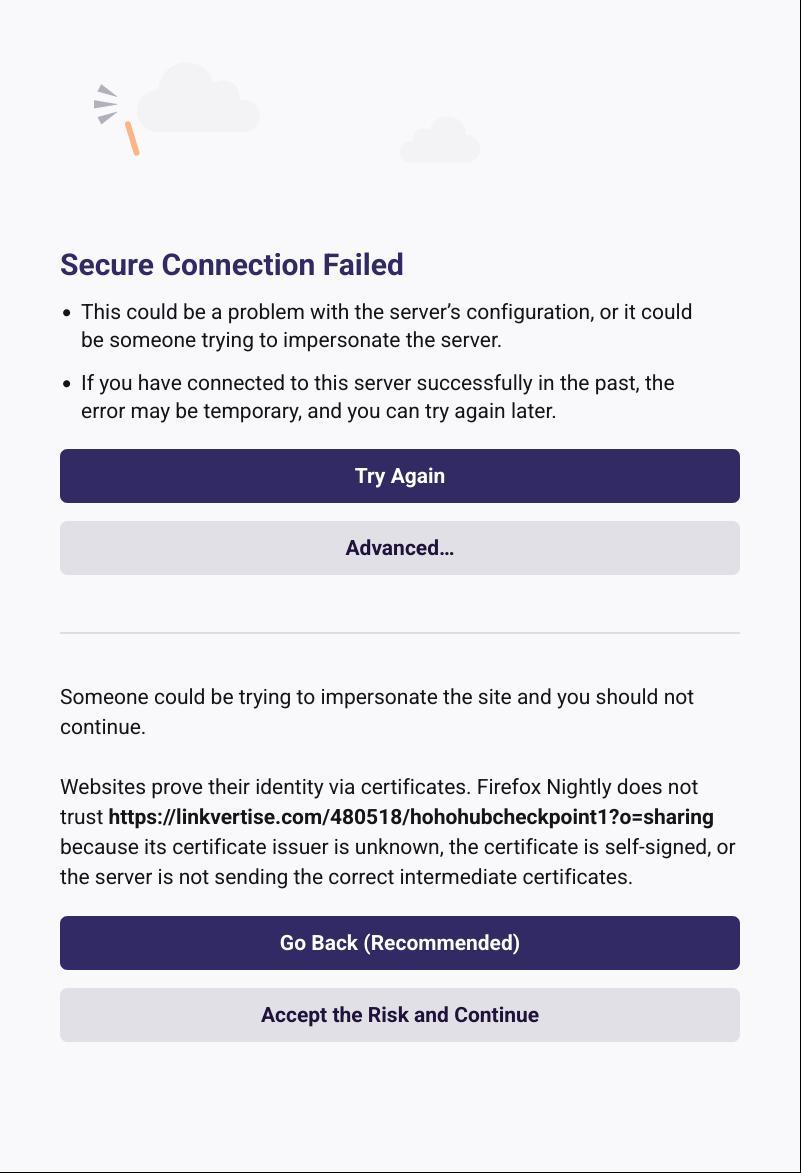Click the bold linkvertise.com URL text
Image resolution: width=801 pixels, height=1173 pixels.
pyautogui.click(x=411, y=817)
